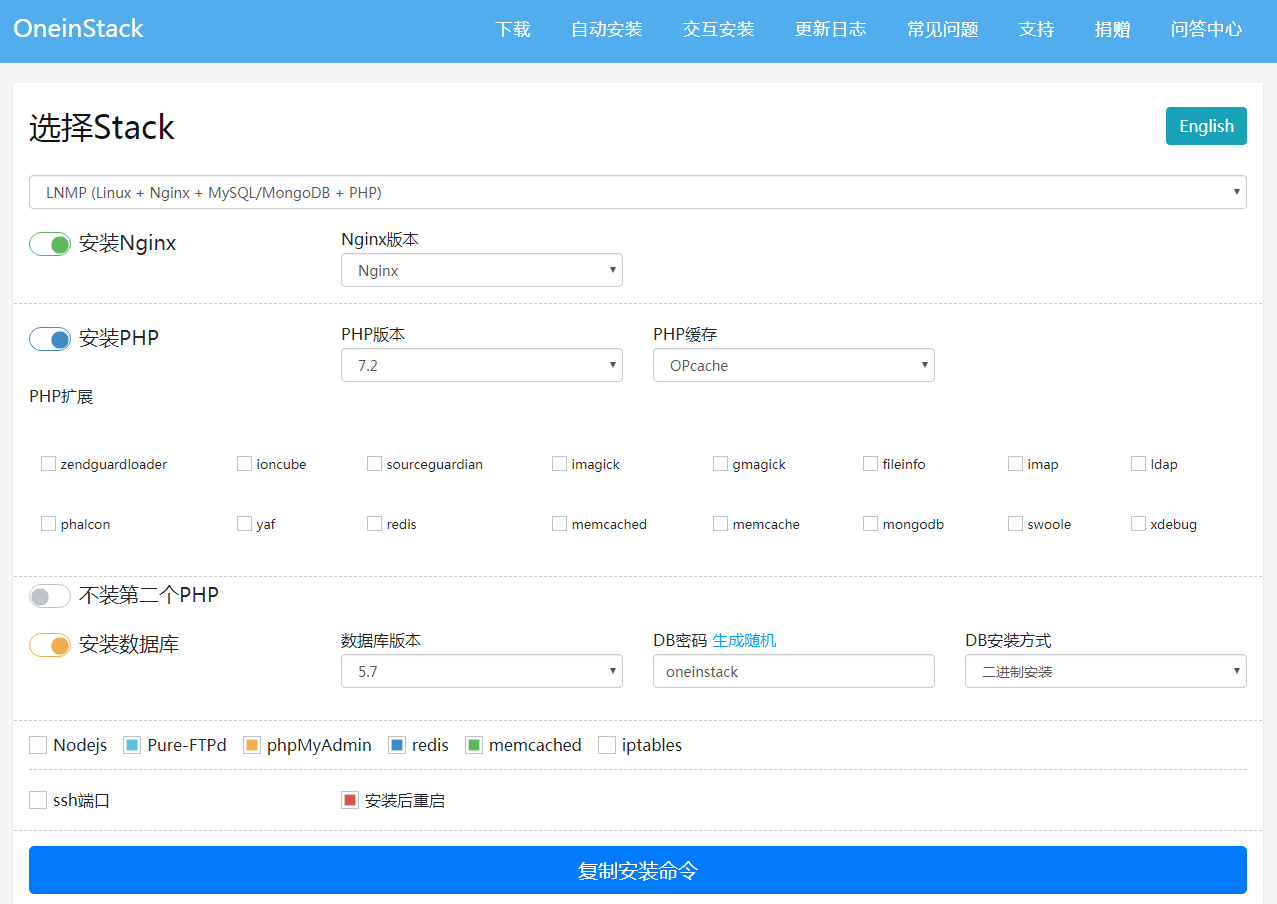Toggle the 安装数据库 switch
Image resolution: width=1277 pixels, height=904 pixels.
(50, 645)
